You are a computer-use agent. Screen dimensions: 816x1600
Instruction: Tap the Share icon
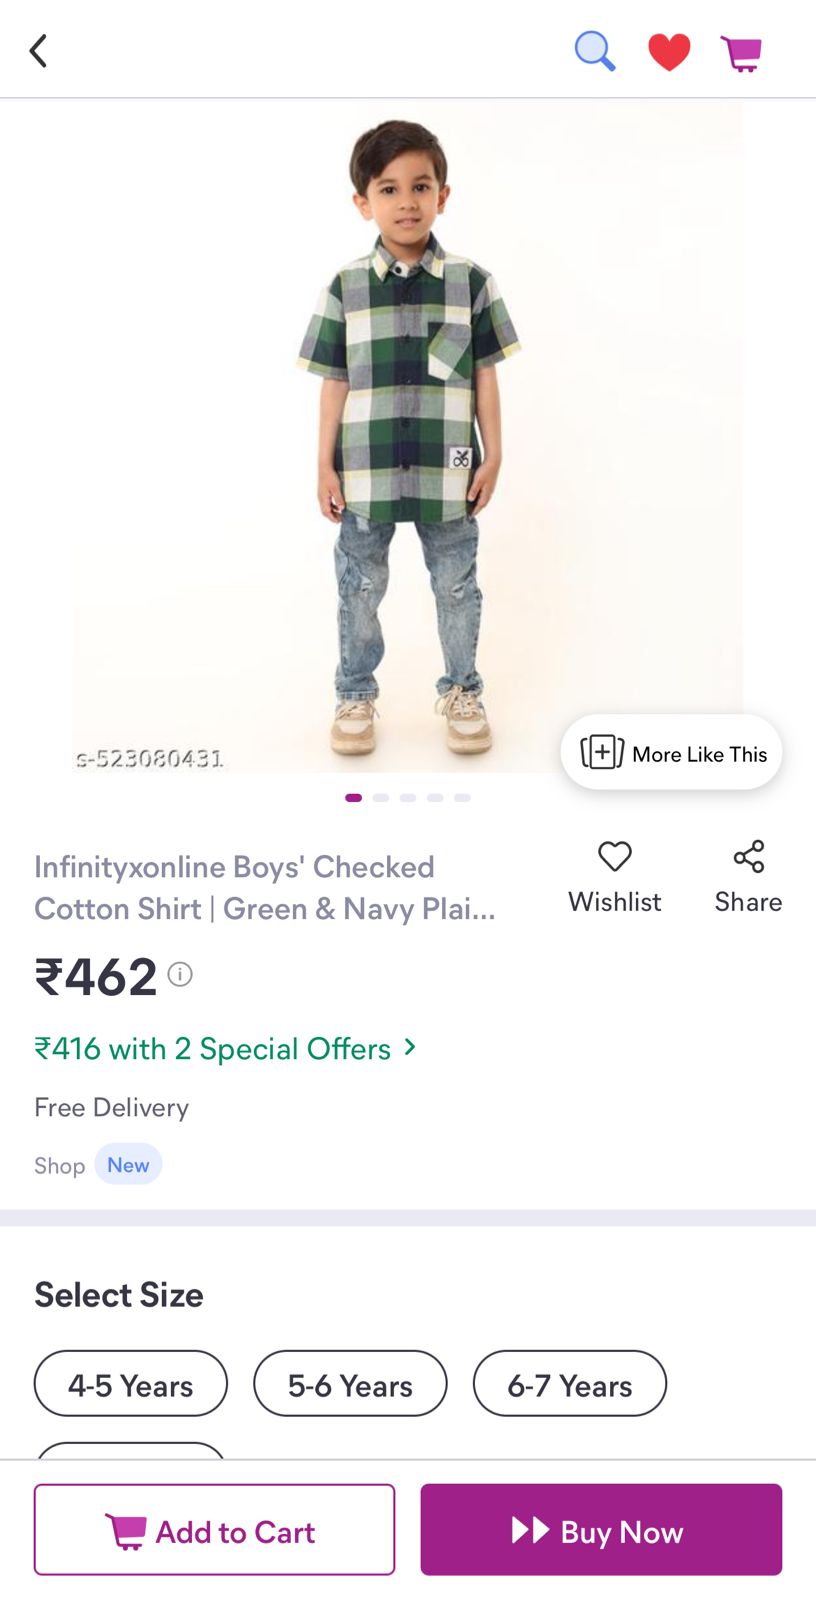click(x=748, y=857)
